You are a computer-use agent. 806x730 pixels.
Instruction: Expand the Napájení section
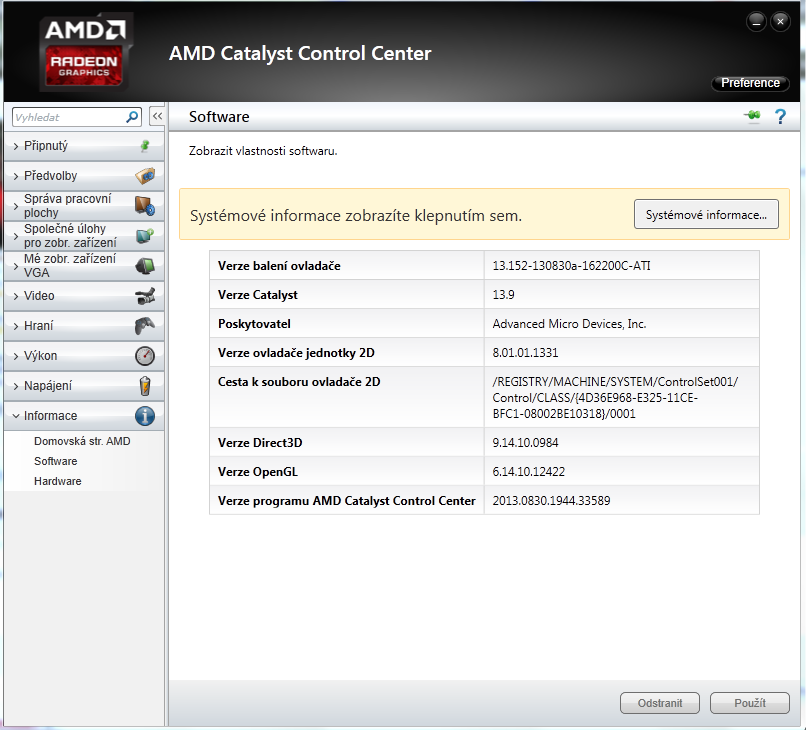coord(84,386)
